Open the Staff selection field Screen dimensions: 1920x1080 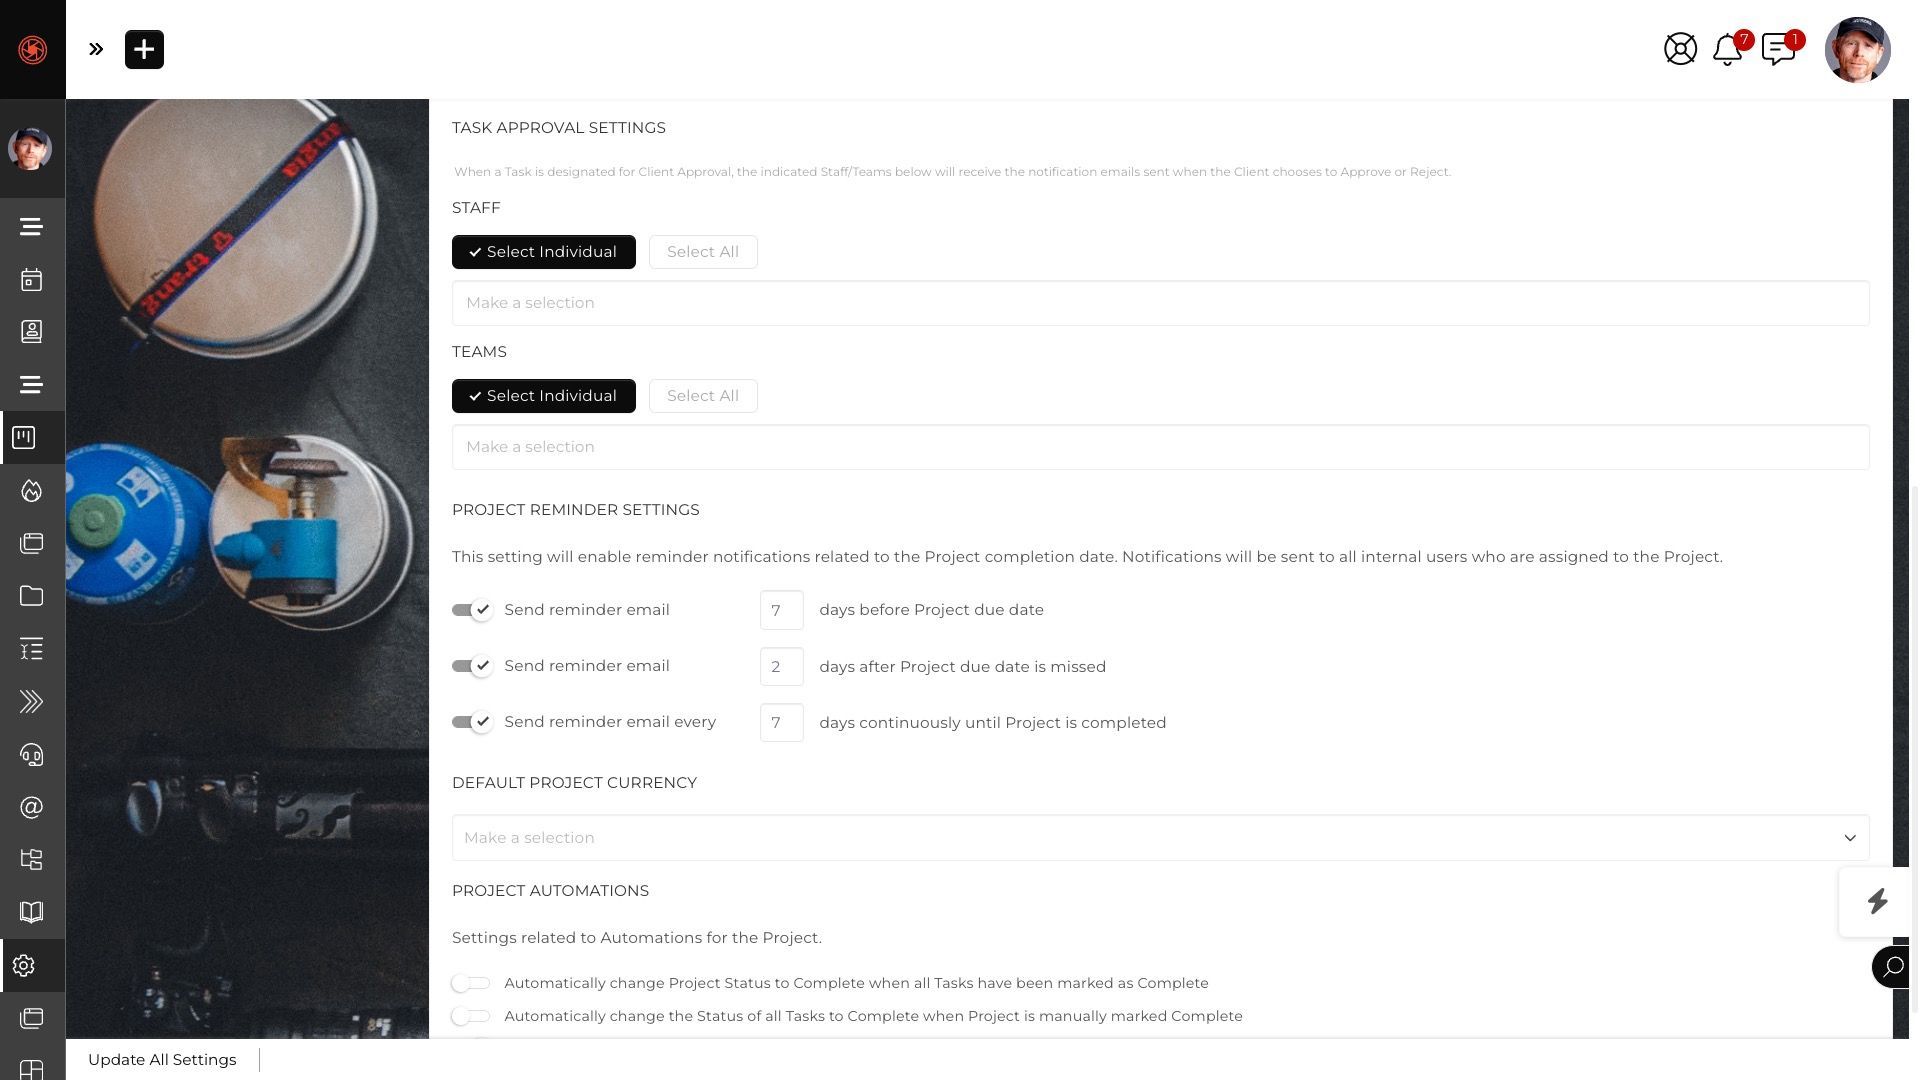(x=1160, y=303)
